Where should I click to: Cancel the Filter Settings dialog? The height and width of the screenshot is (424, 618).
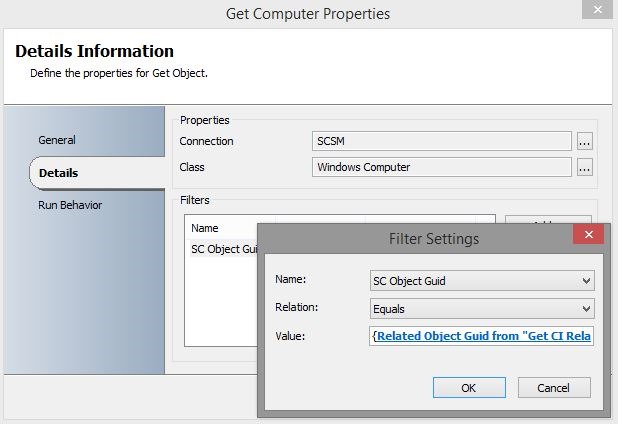coord(553,387)
